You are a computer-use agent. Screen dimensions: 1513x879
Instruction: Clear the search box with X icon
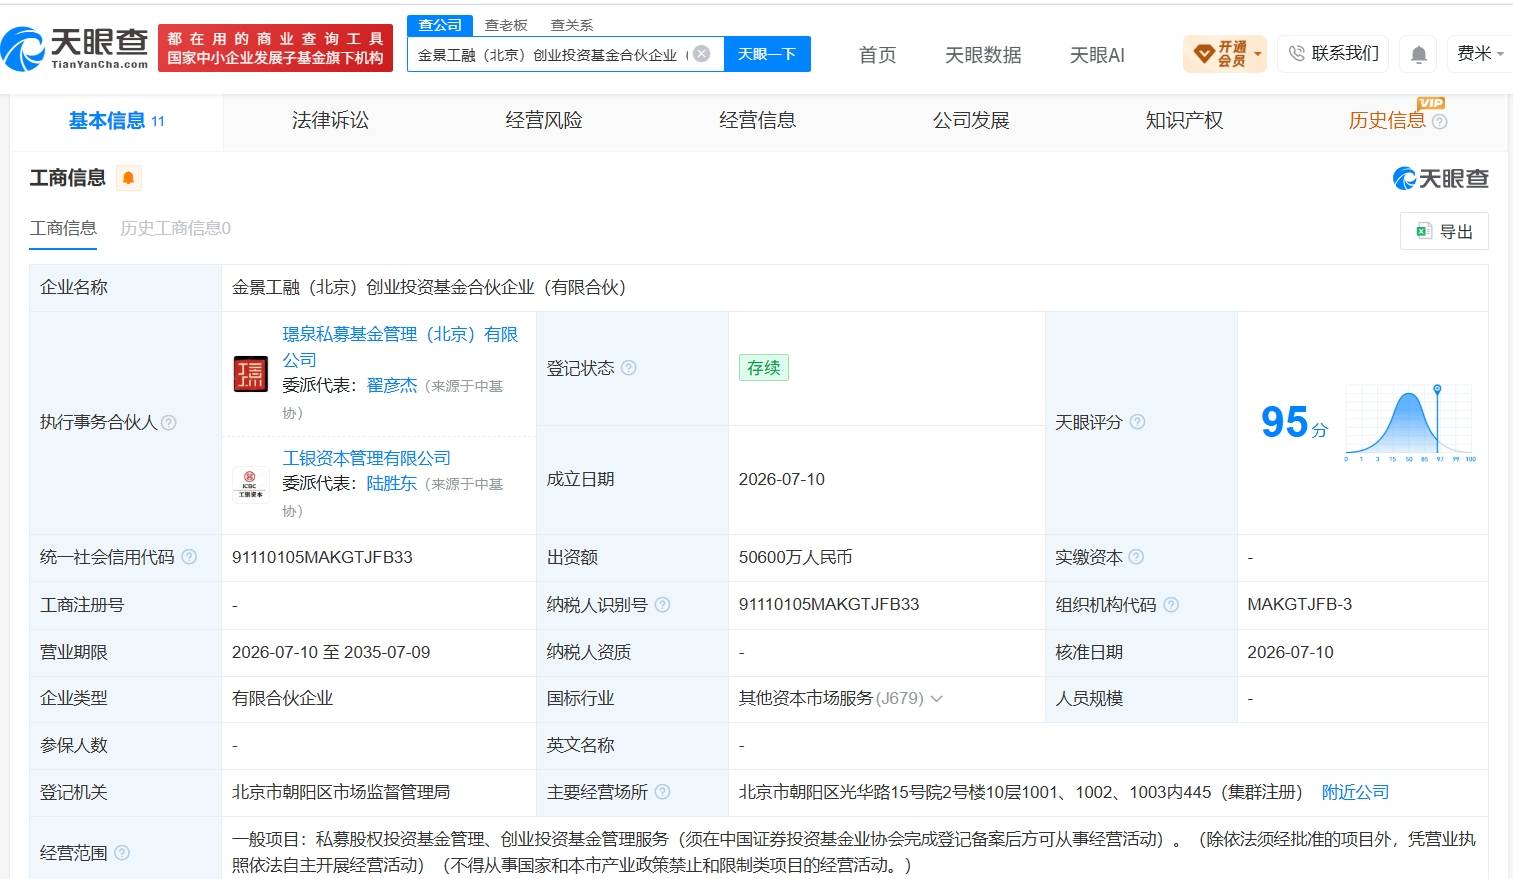[x=702, y=54]
